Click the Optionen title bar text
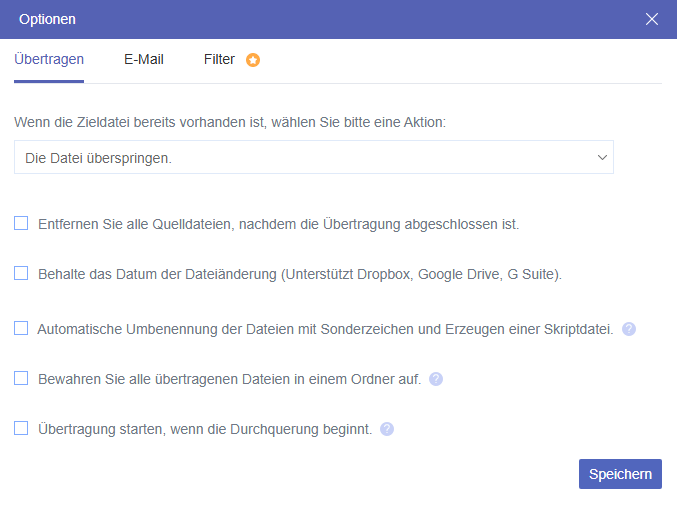This screenshot has width=677, height=505. point(47,19)
